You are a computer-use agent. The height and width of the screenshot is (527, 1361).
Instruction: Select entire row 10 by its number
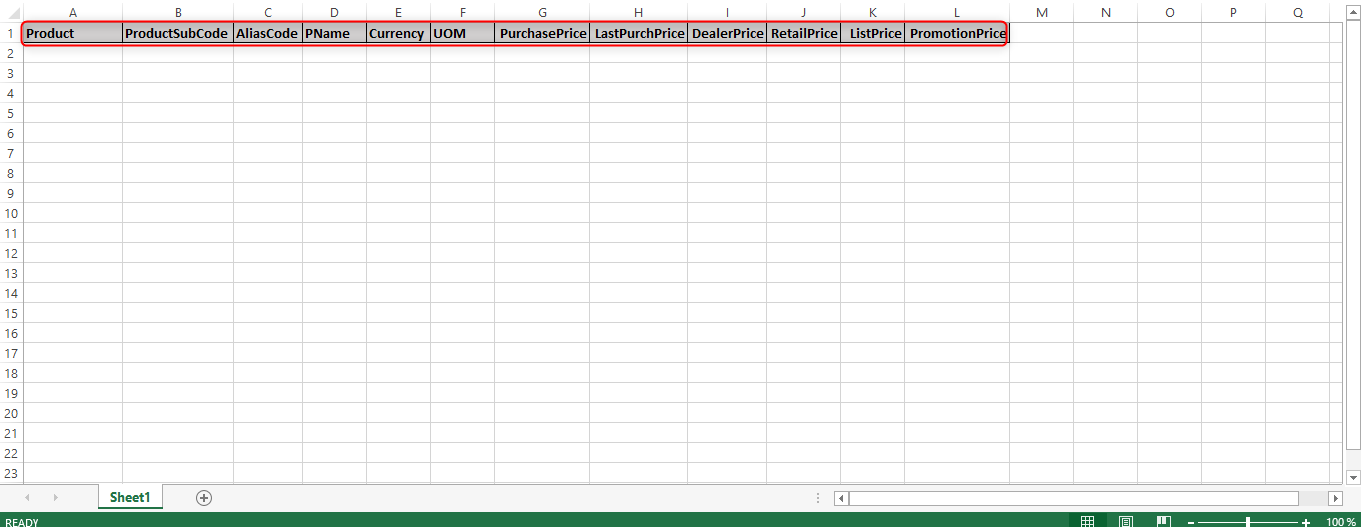click(11, 213)
